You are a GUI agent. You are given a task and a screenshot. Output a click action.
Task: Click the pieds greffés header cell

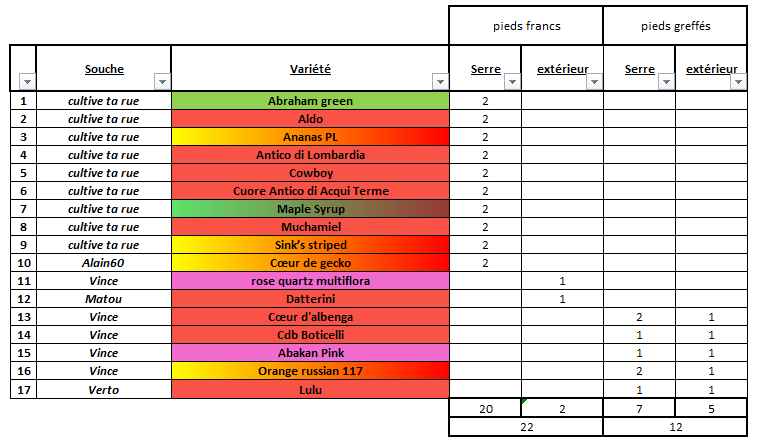pyautogui.click(x=675, y=26)
